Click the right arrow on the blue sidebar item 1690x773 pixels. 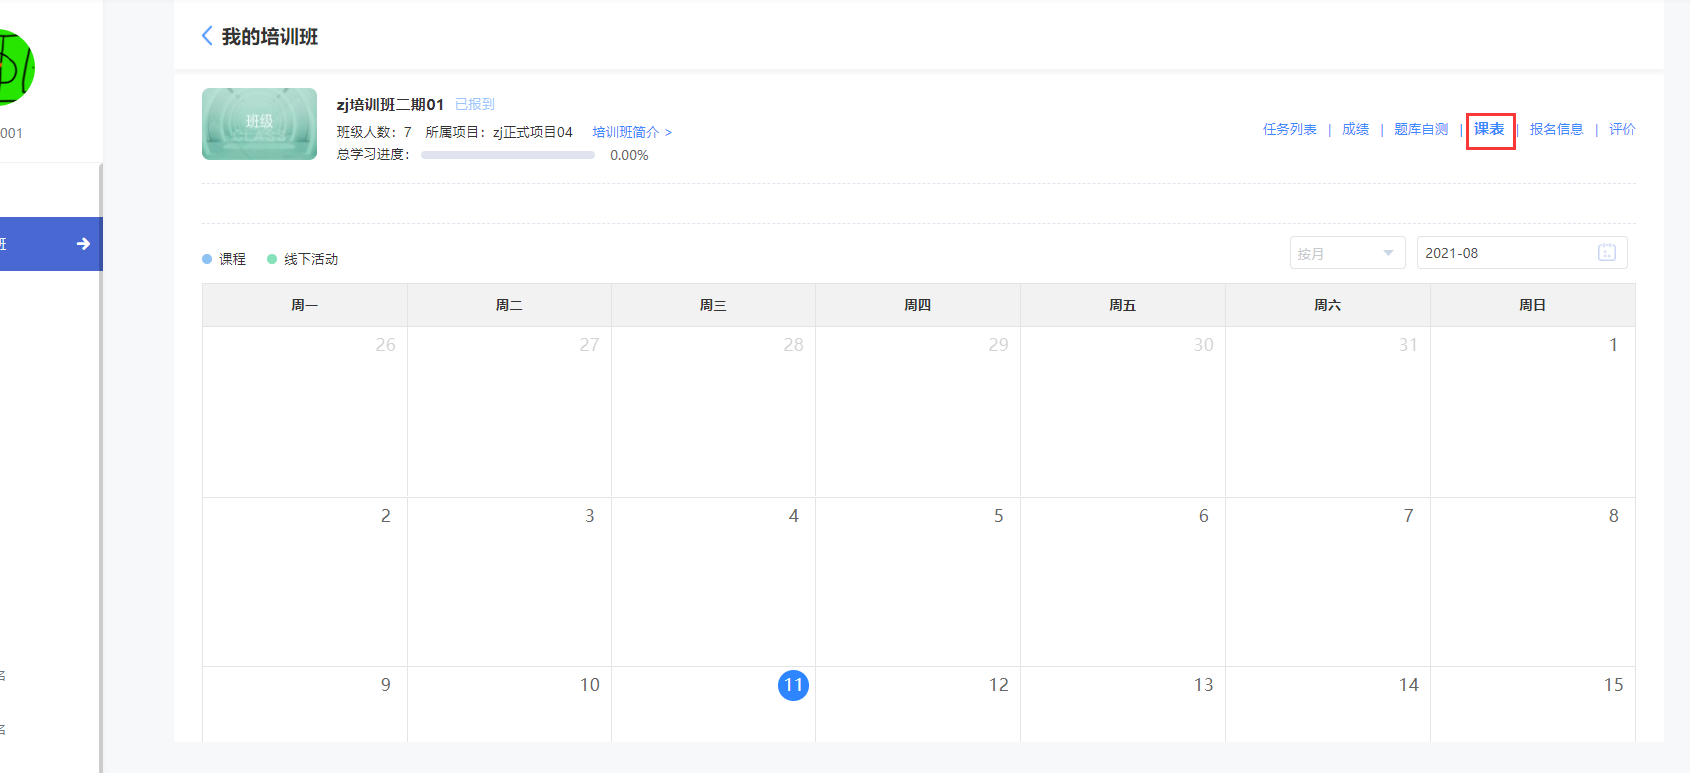click(x=83, y=243)
